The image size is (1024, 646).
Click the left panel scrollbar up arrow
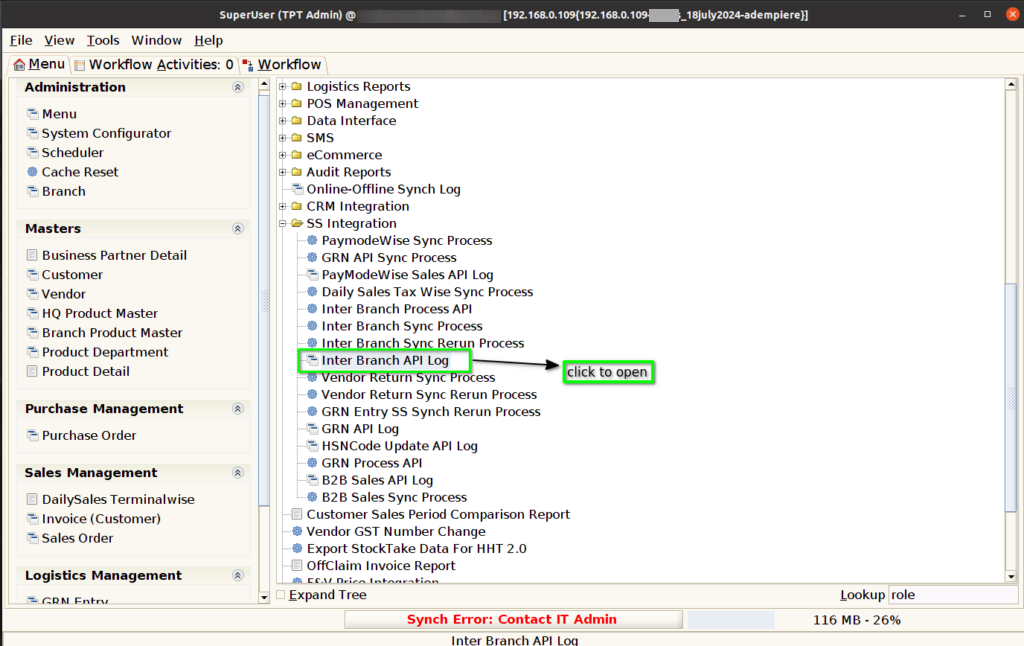point(264,84)
